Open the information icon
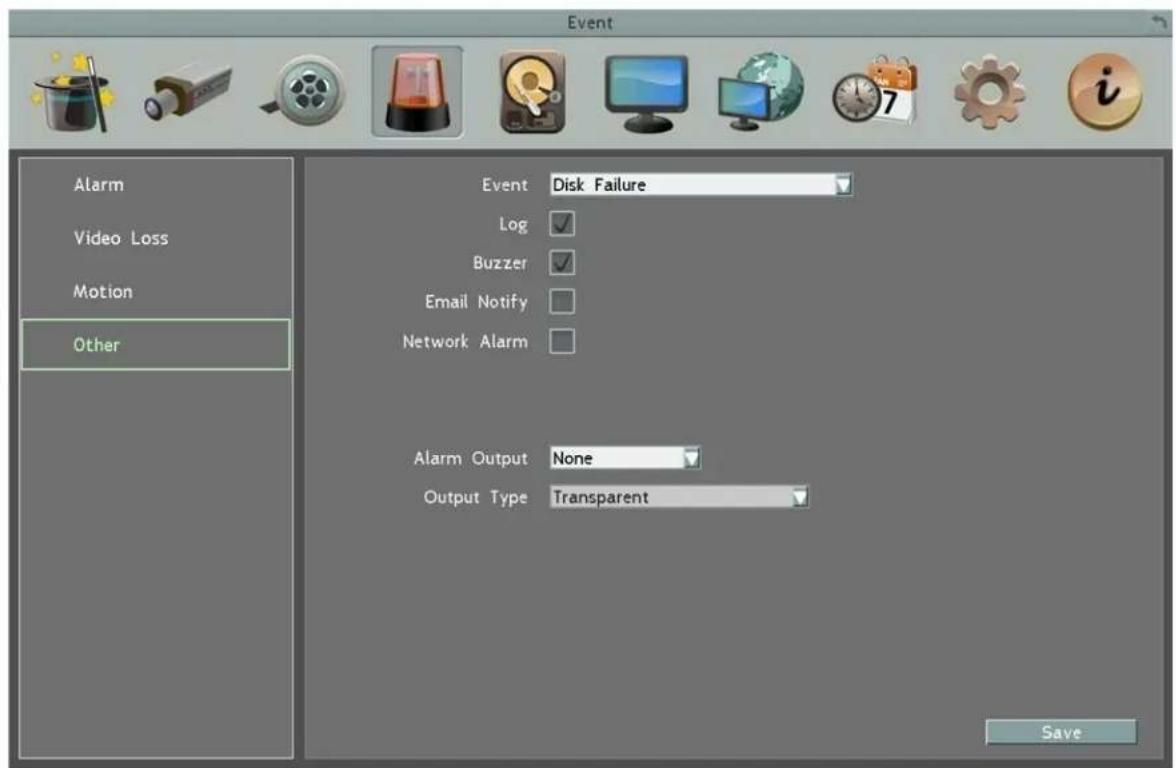 1105,92
